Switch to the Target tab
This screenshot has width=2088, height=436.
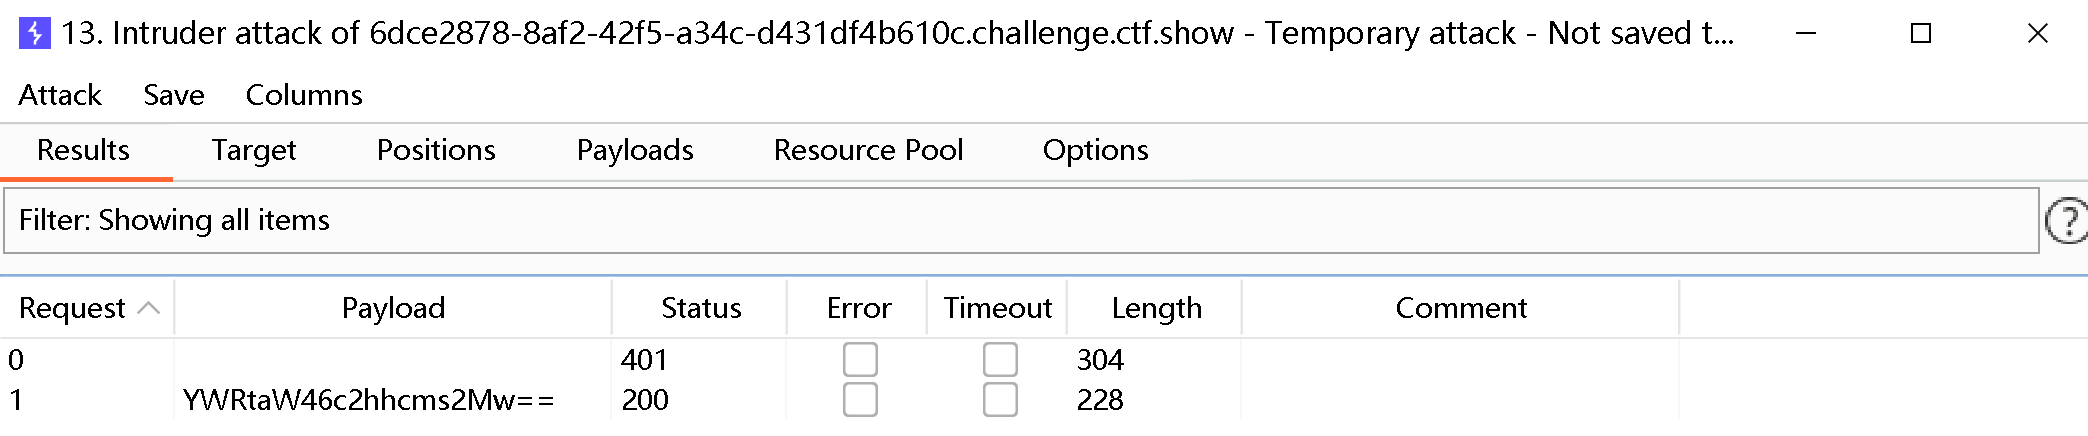pos(254,150)
